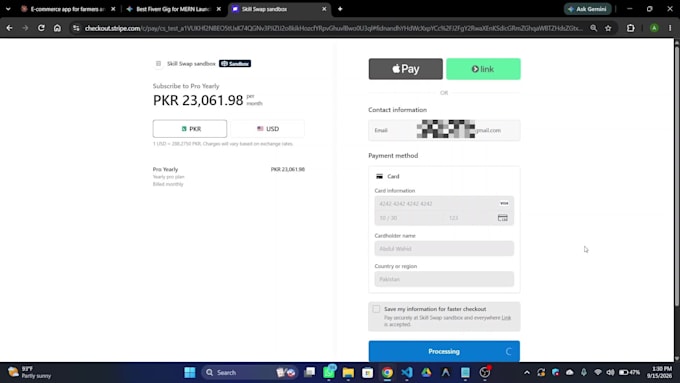Click the CVC security code field
Image resolution: width=680 pixels, height=383 pixels.
pos(479,218)
